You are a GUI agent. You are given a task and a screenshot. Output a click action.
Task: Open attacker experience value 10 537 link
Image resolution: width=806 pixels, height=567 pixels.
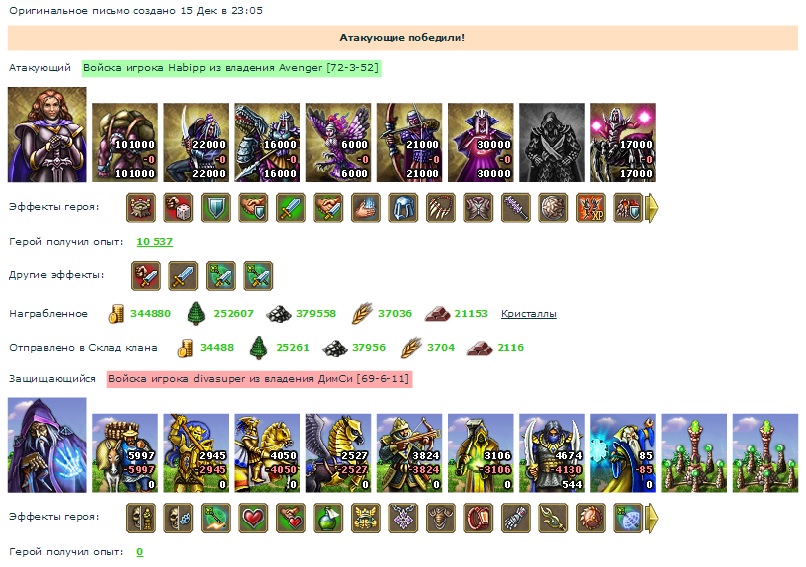154,242
